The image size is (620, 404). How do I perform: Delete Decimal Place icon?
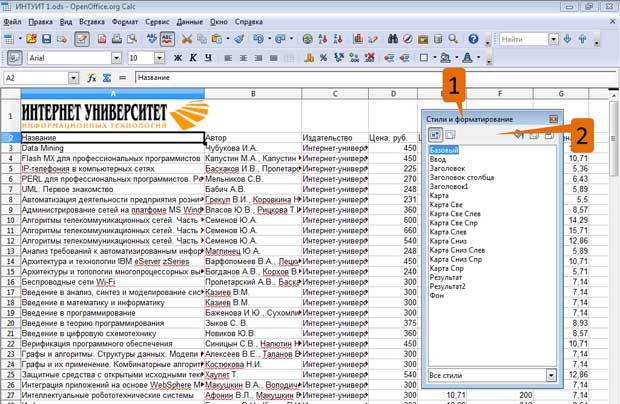tap(369, 58)
